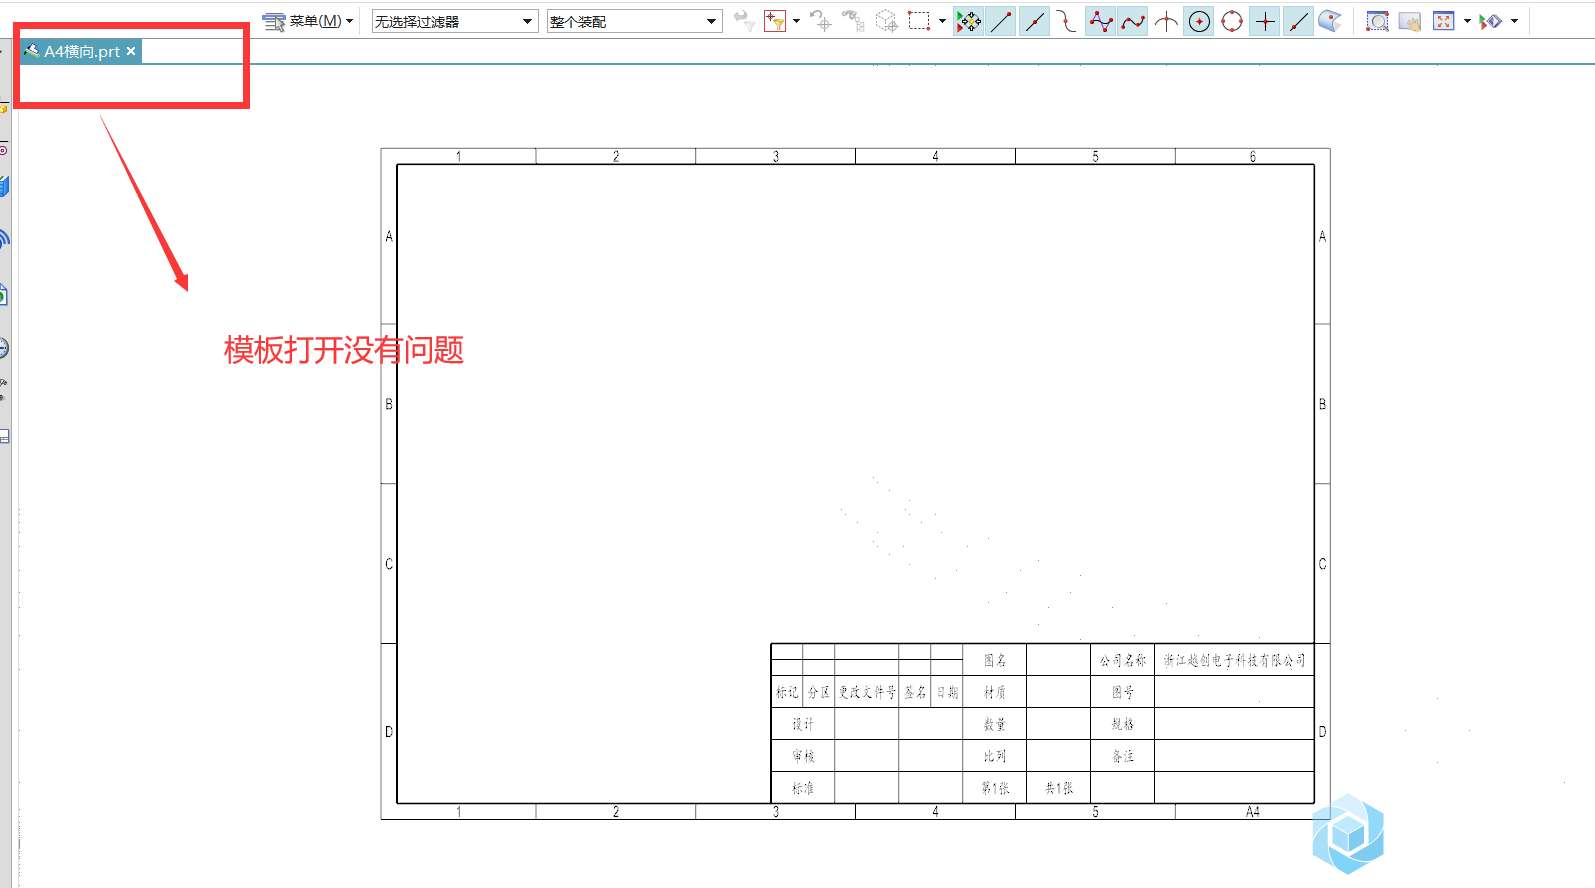
Task: Toggle Point on Face snap
Action: 1330,21
